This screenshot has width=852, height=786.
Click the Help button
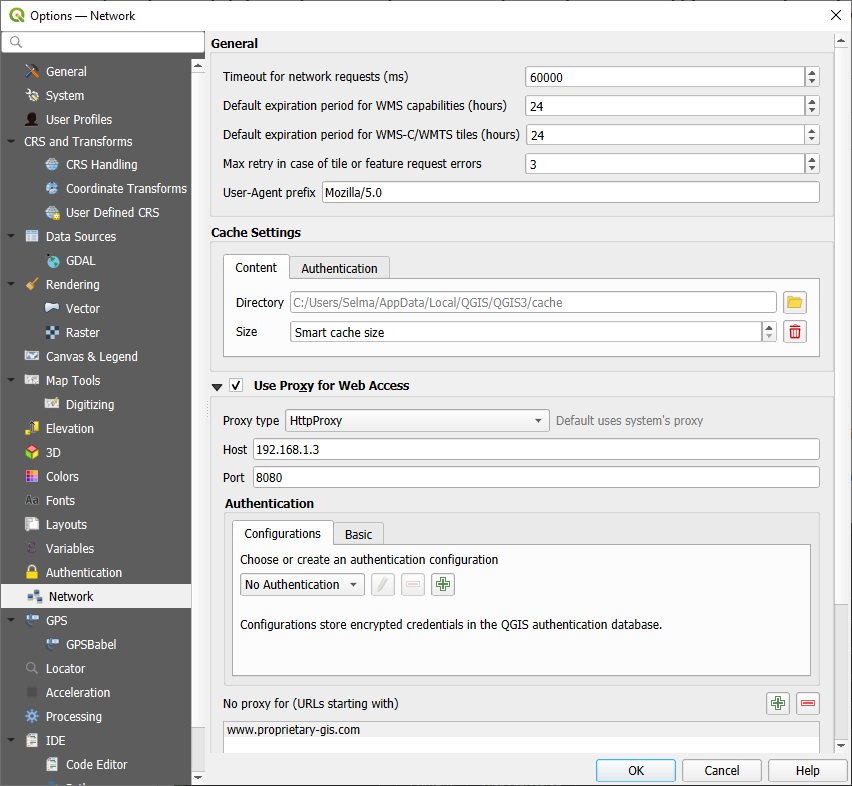click(807, 771)
